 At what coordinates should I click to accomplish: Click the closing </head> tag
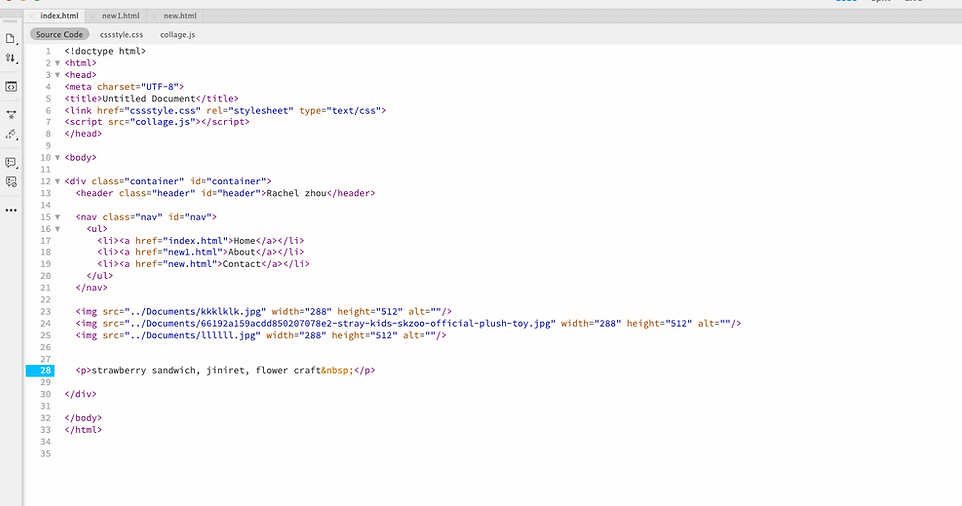(x=83, y=134)
